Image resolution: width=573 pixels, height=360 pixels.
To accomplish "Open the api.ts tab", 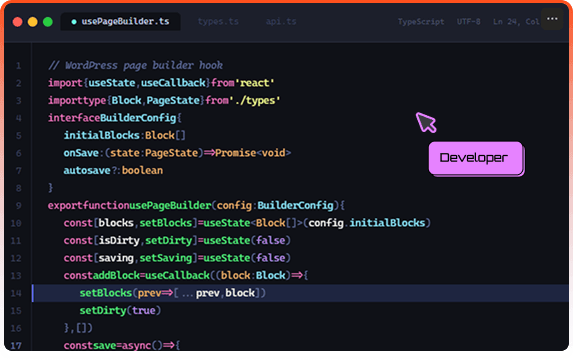I will [281, 22].
